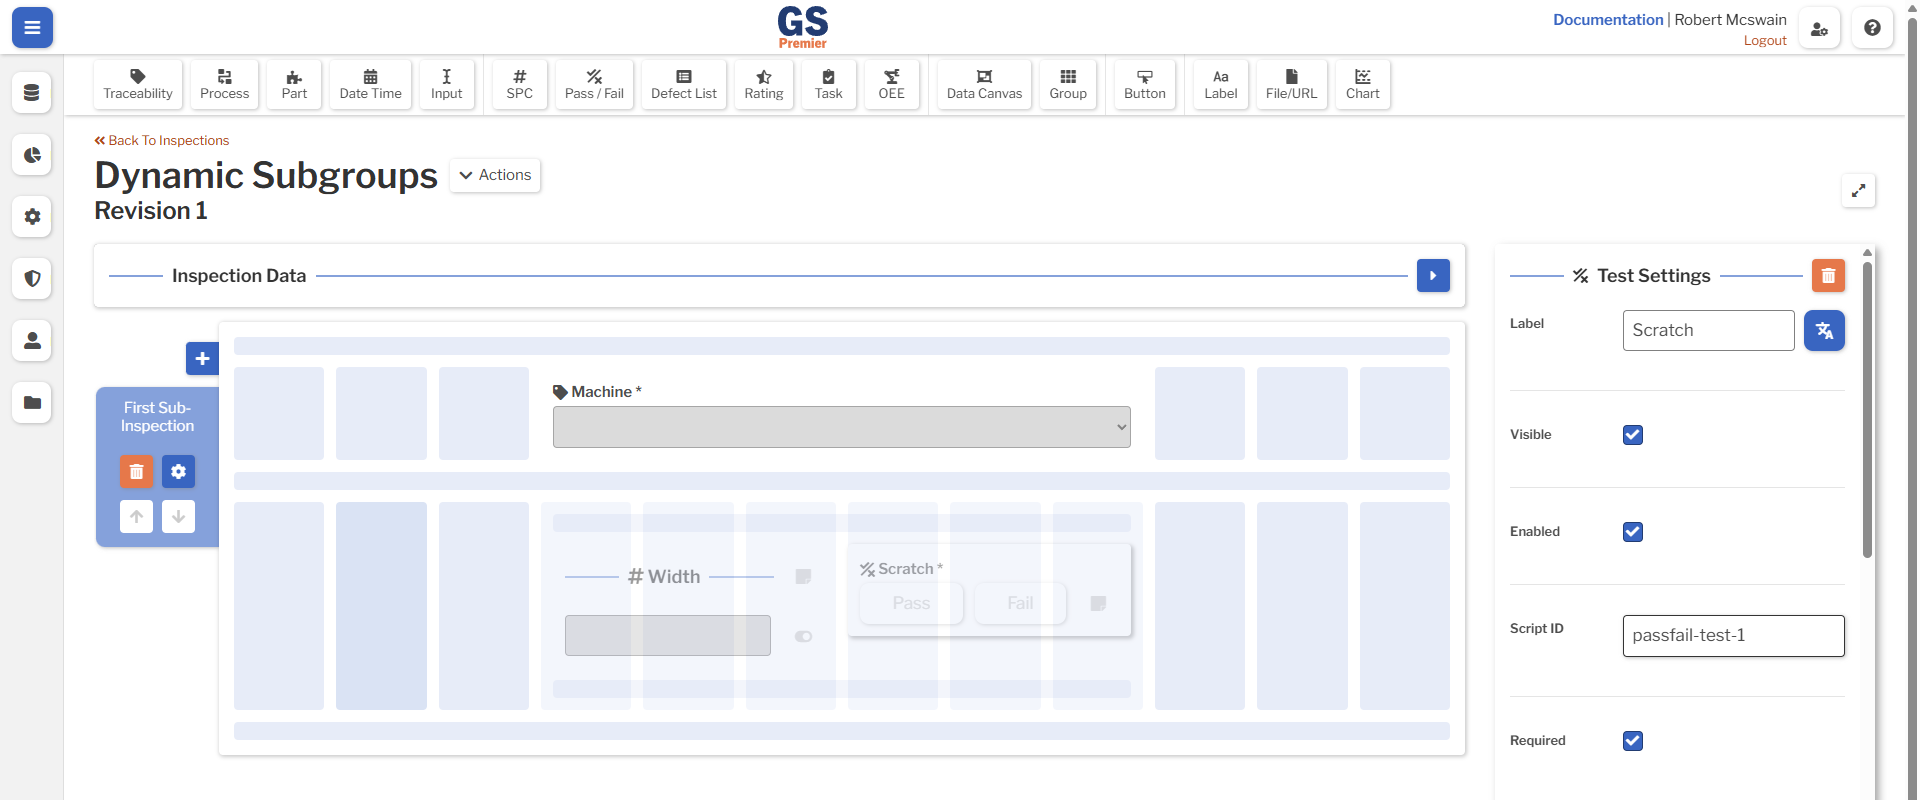Add a Task test from toolbar

(829, 84)
